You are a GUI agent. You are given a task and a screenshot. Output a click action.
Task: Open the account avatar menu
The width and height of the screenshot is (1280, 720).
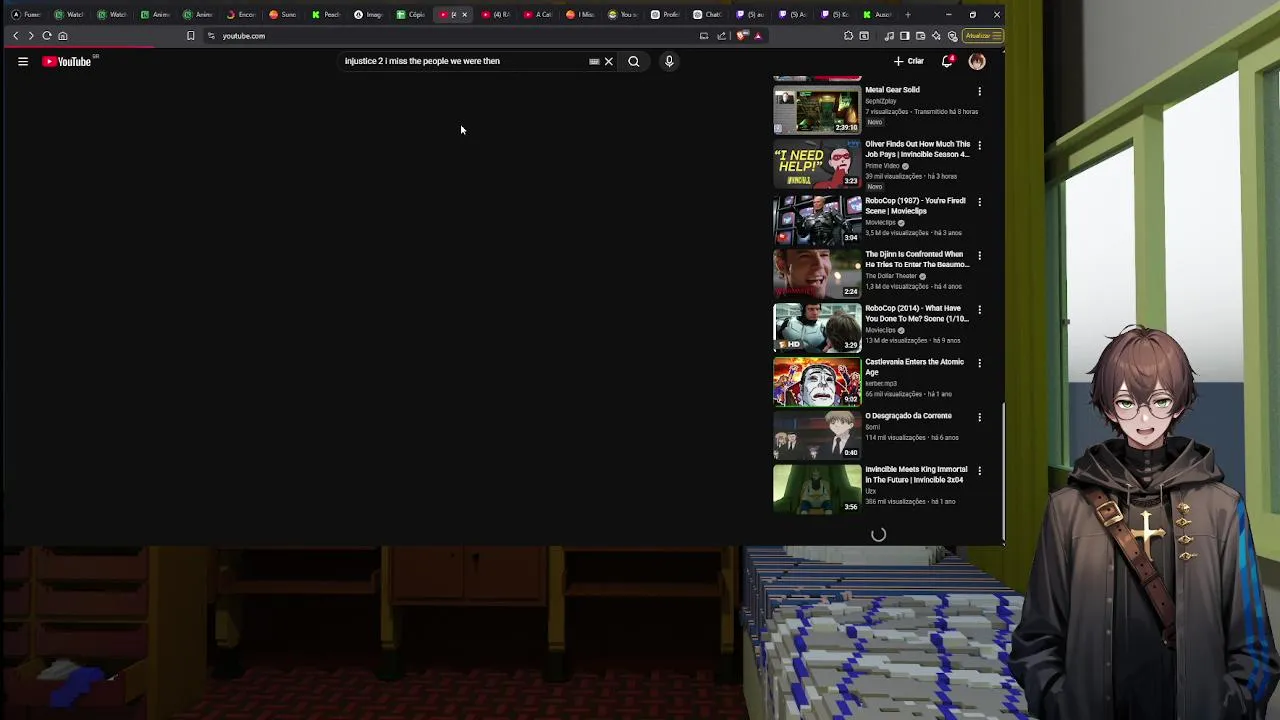pos(977,62)
